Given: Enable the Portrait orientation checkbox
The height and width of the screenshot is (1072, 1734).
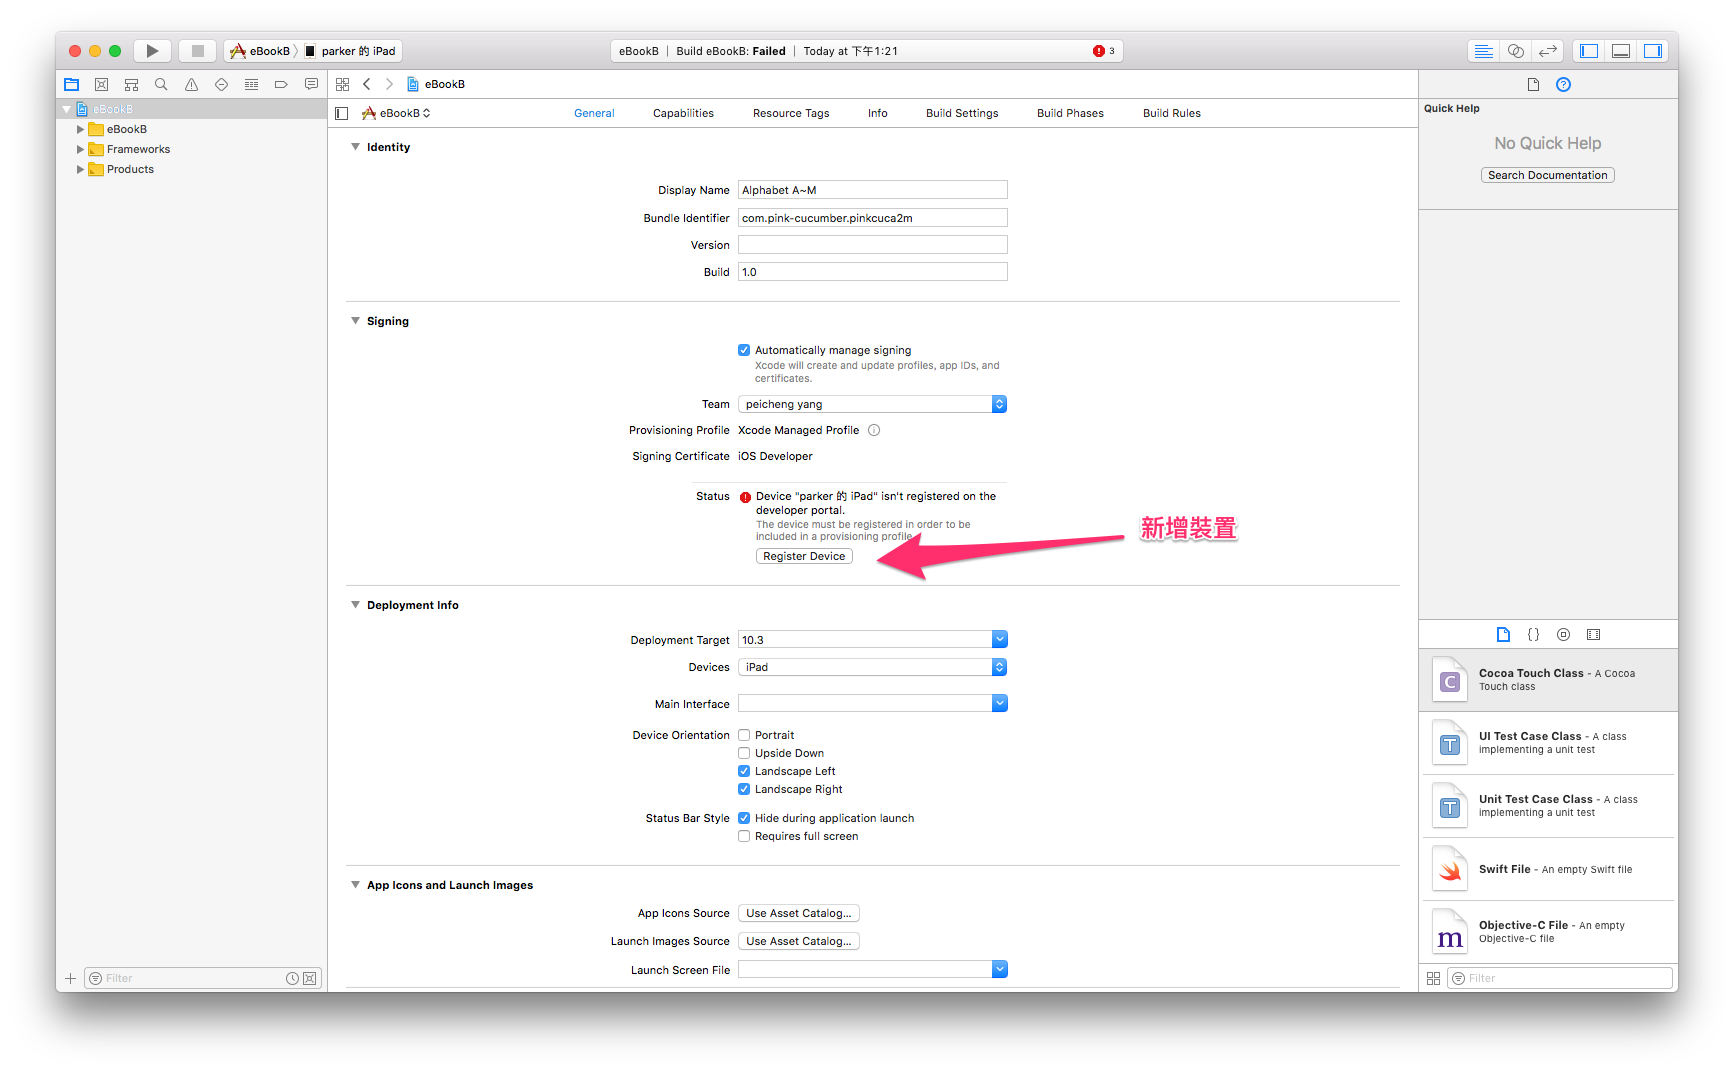Looking at the screenshot, I should click(x=744, y=735).
